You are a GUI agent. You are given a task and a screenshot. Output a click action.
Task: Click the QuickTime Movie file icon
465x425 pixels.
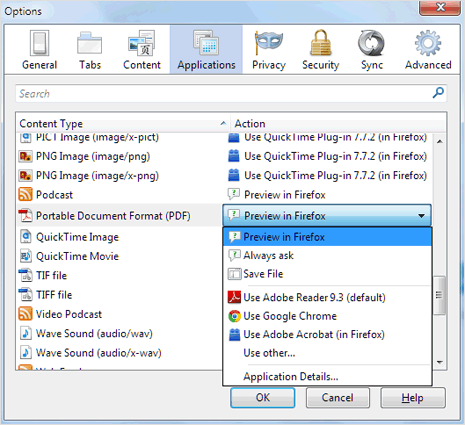[x=25, y=256]
